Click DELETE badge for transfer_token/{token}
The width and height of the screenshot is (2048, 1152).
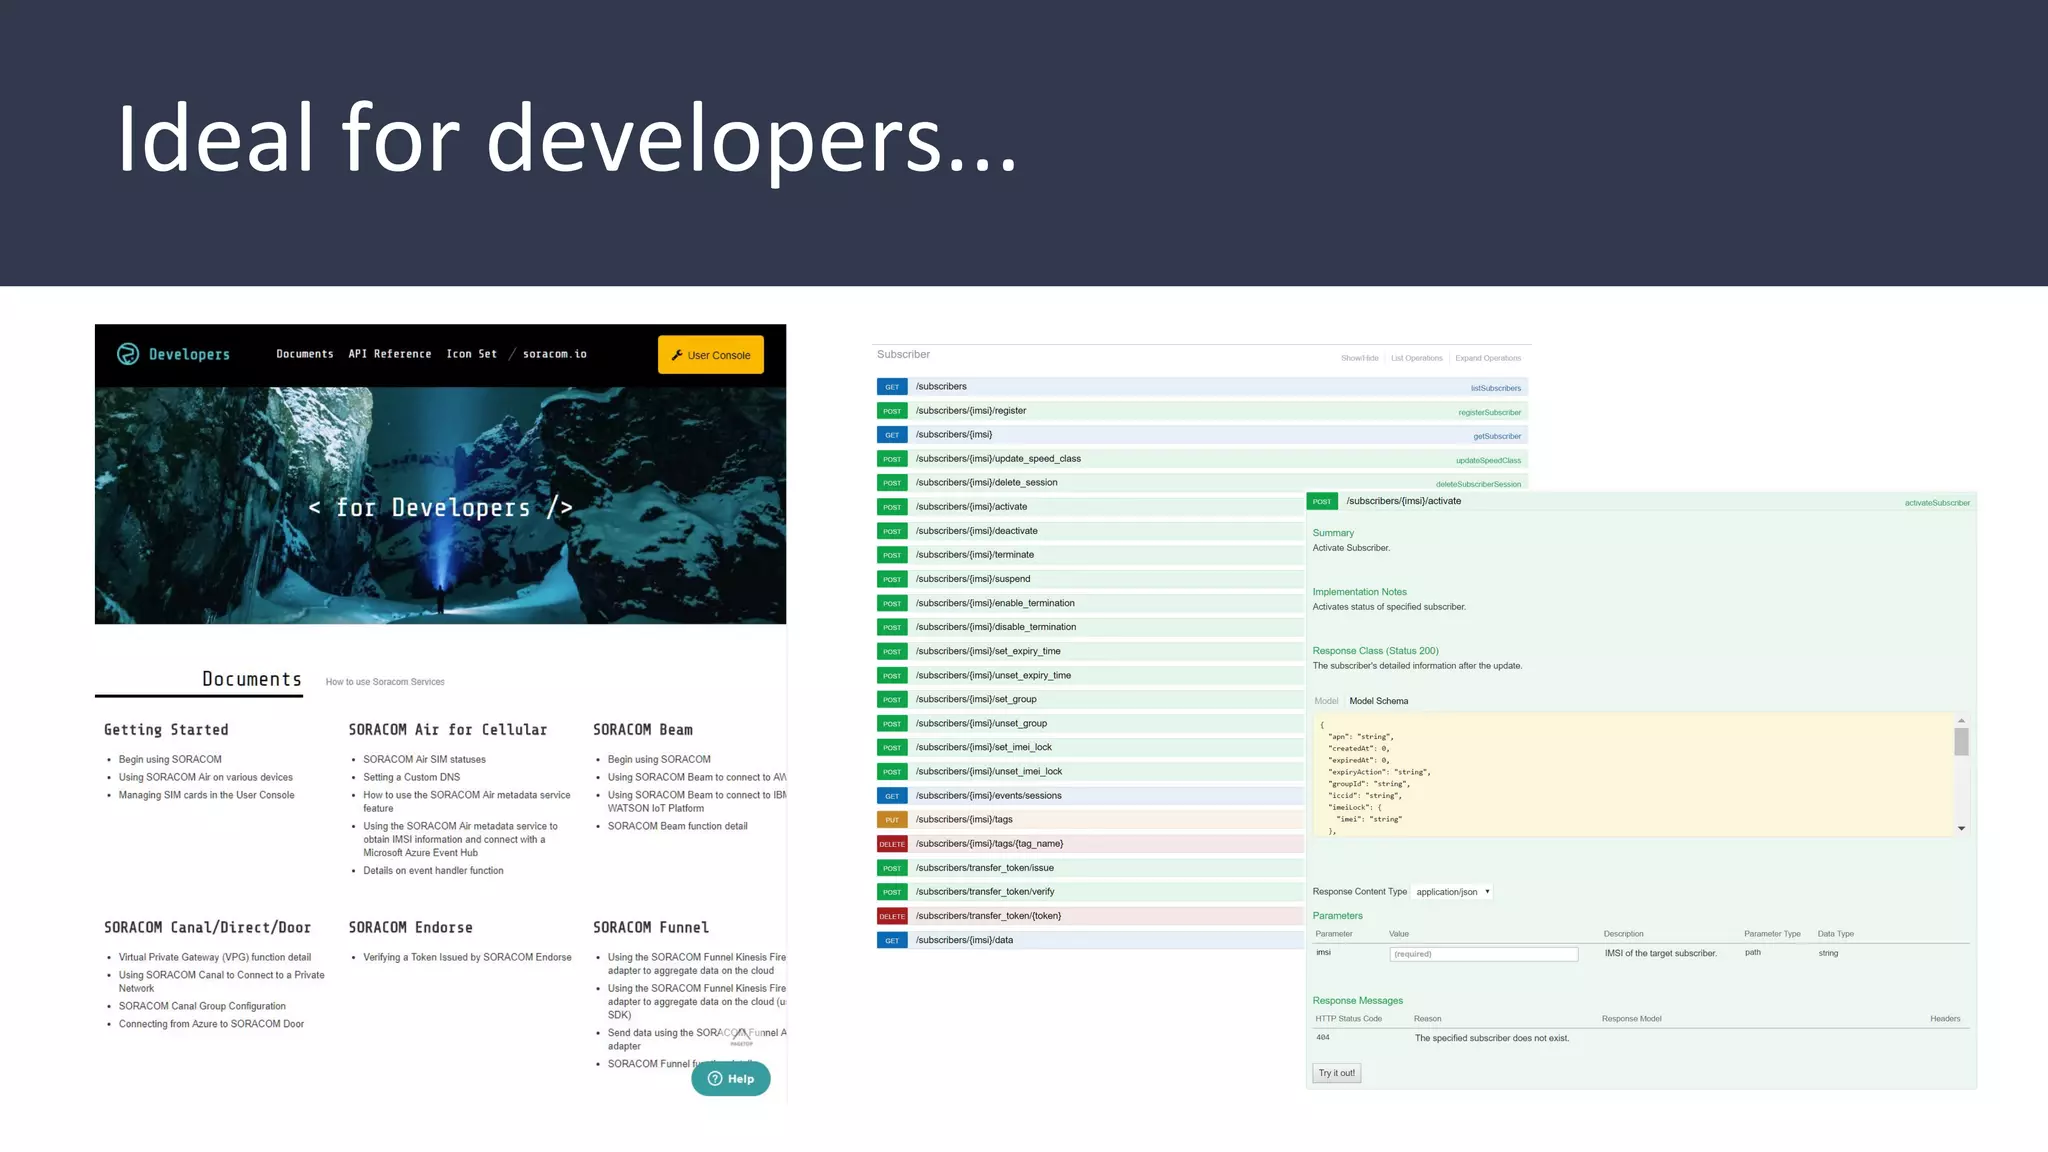click(x=892, y=916)
